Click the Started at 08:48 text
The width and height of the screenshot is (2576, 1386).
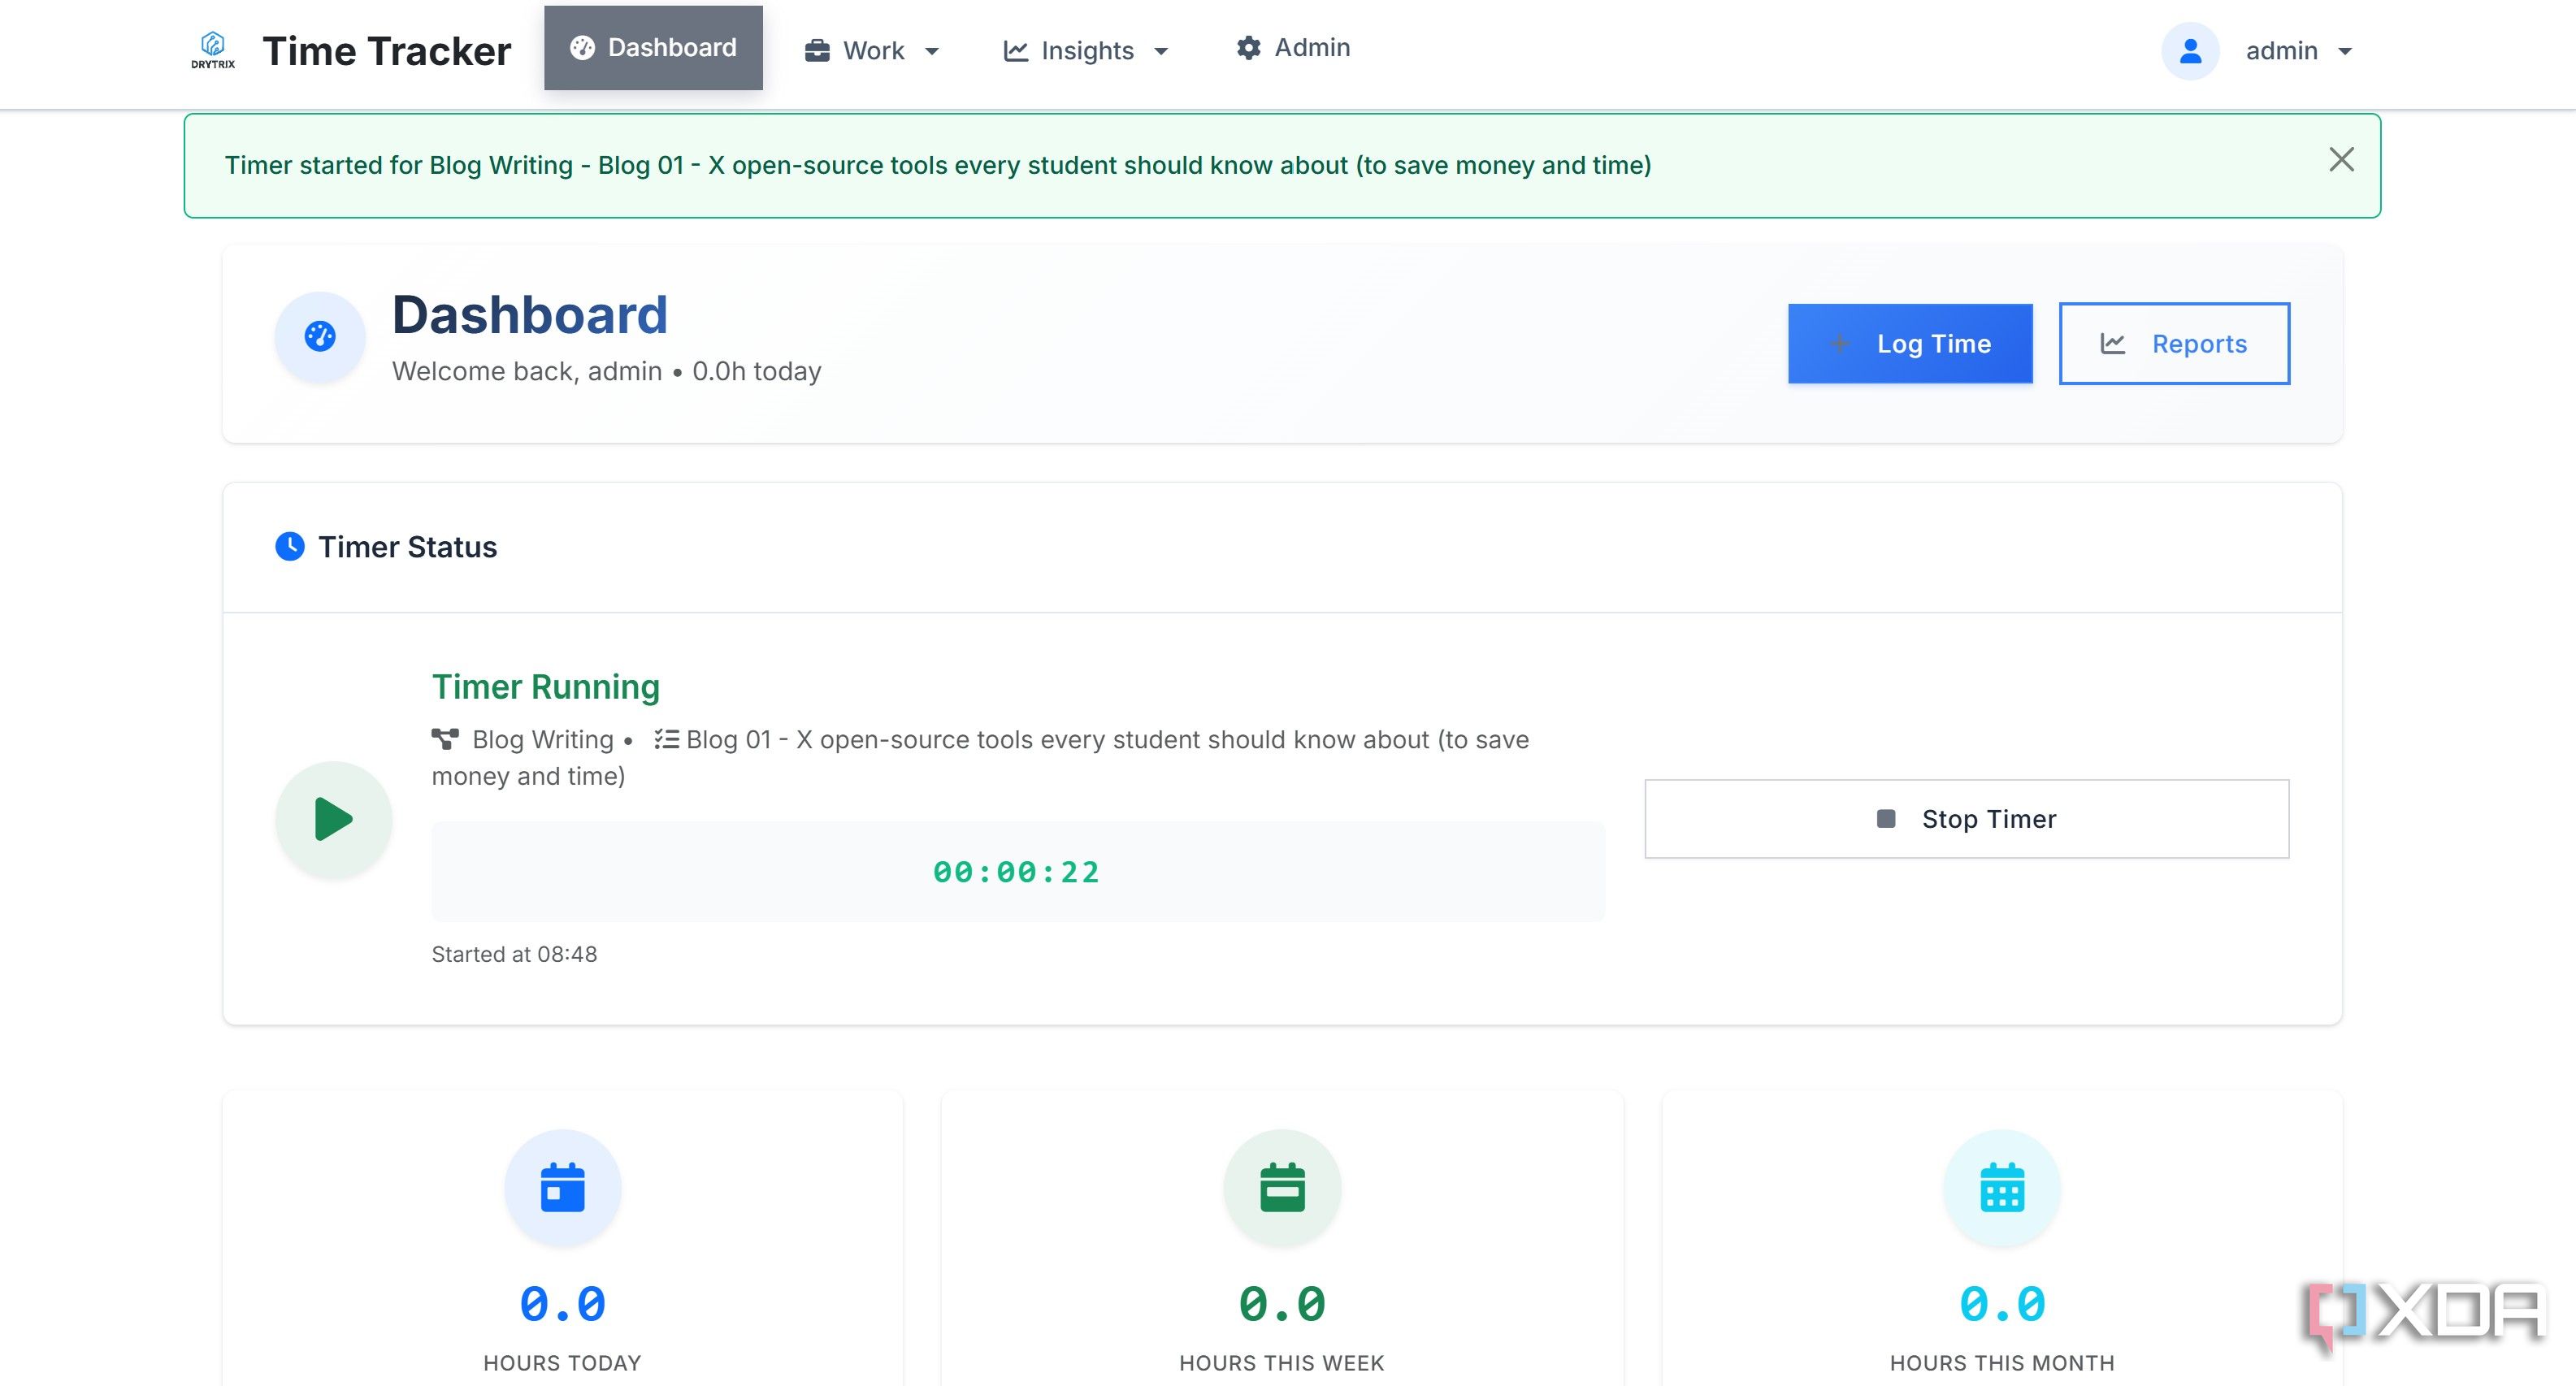(x=514, y=954)
